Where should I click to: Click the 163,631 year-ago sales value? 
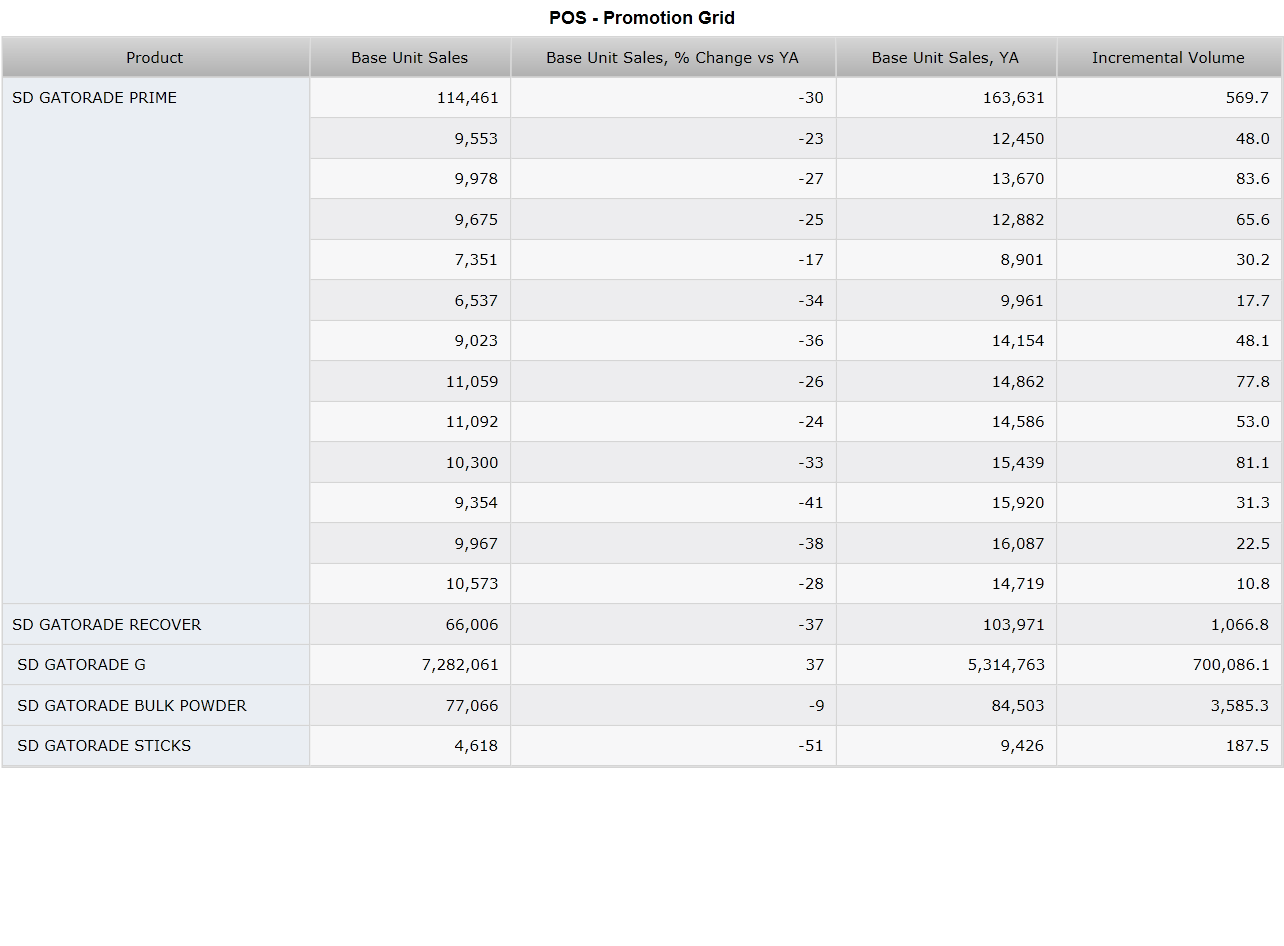(x=946, y=98)
